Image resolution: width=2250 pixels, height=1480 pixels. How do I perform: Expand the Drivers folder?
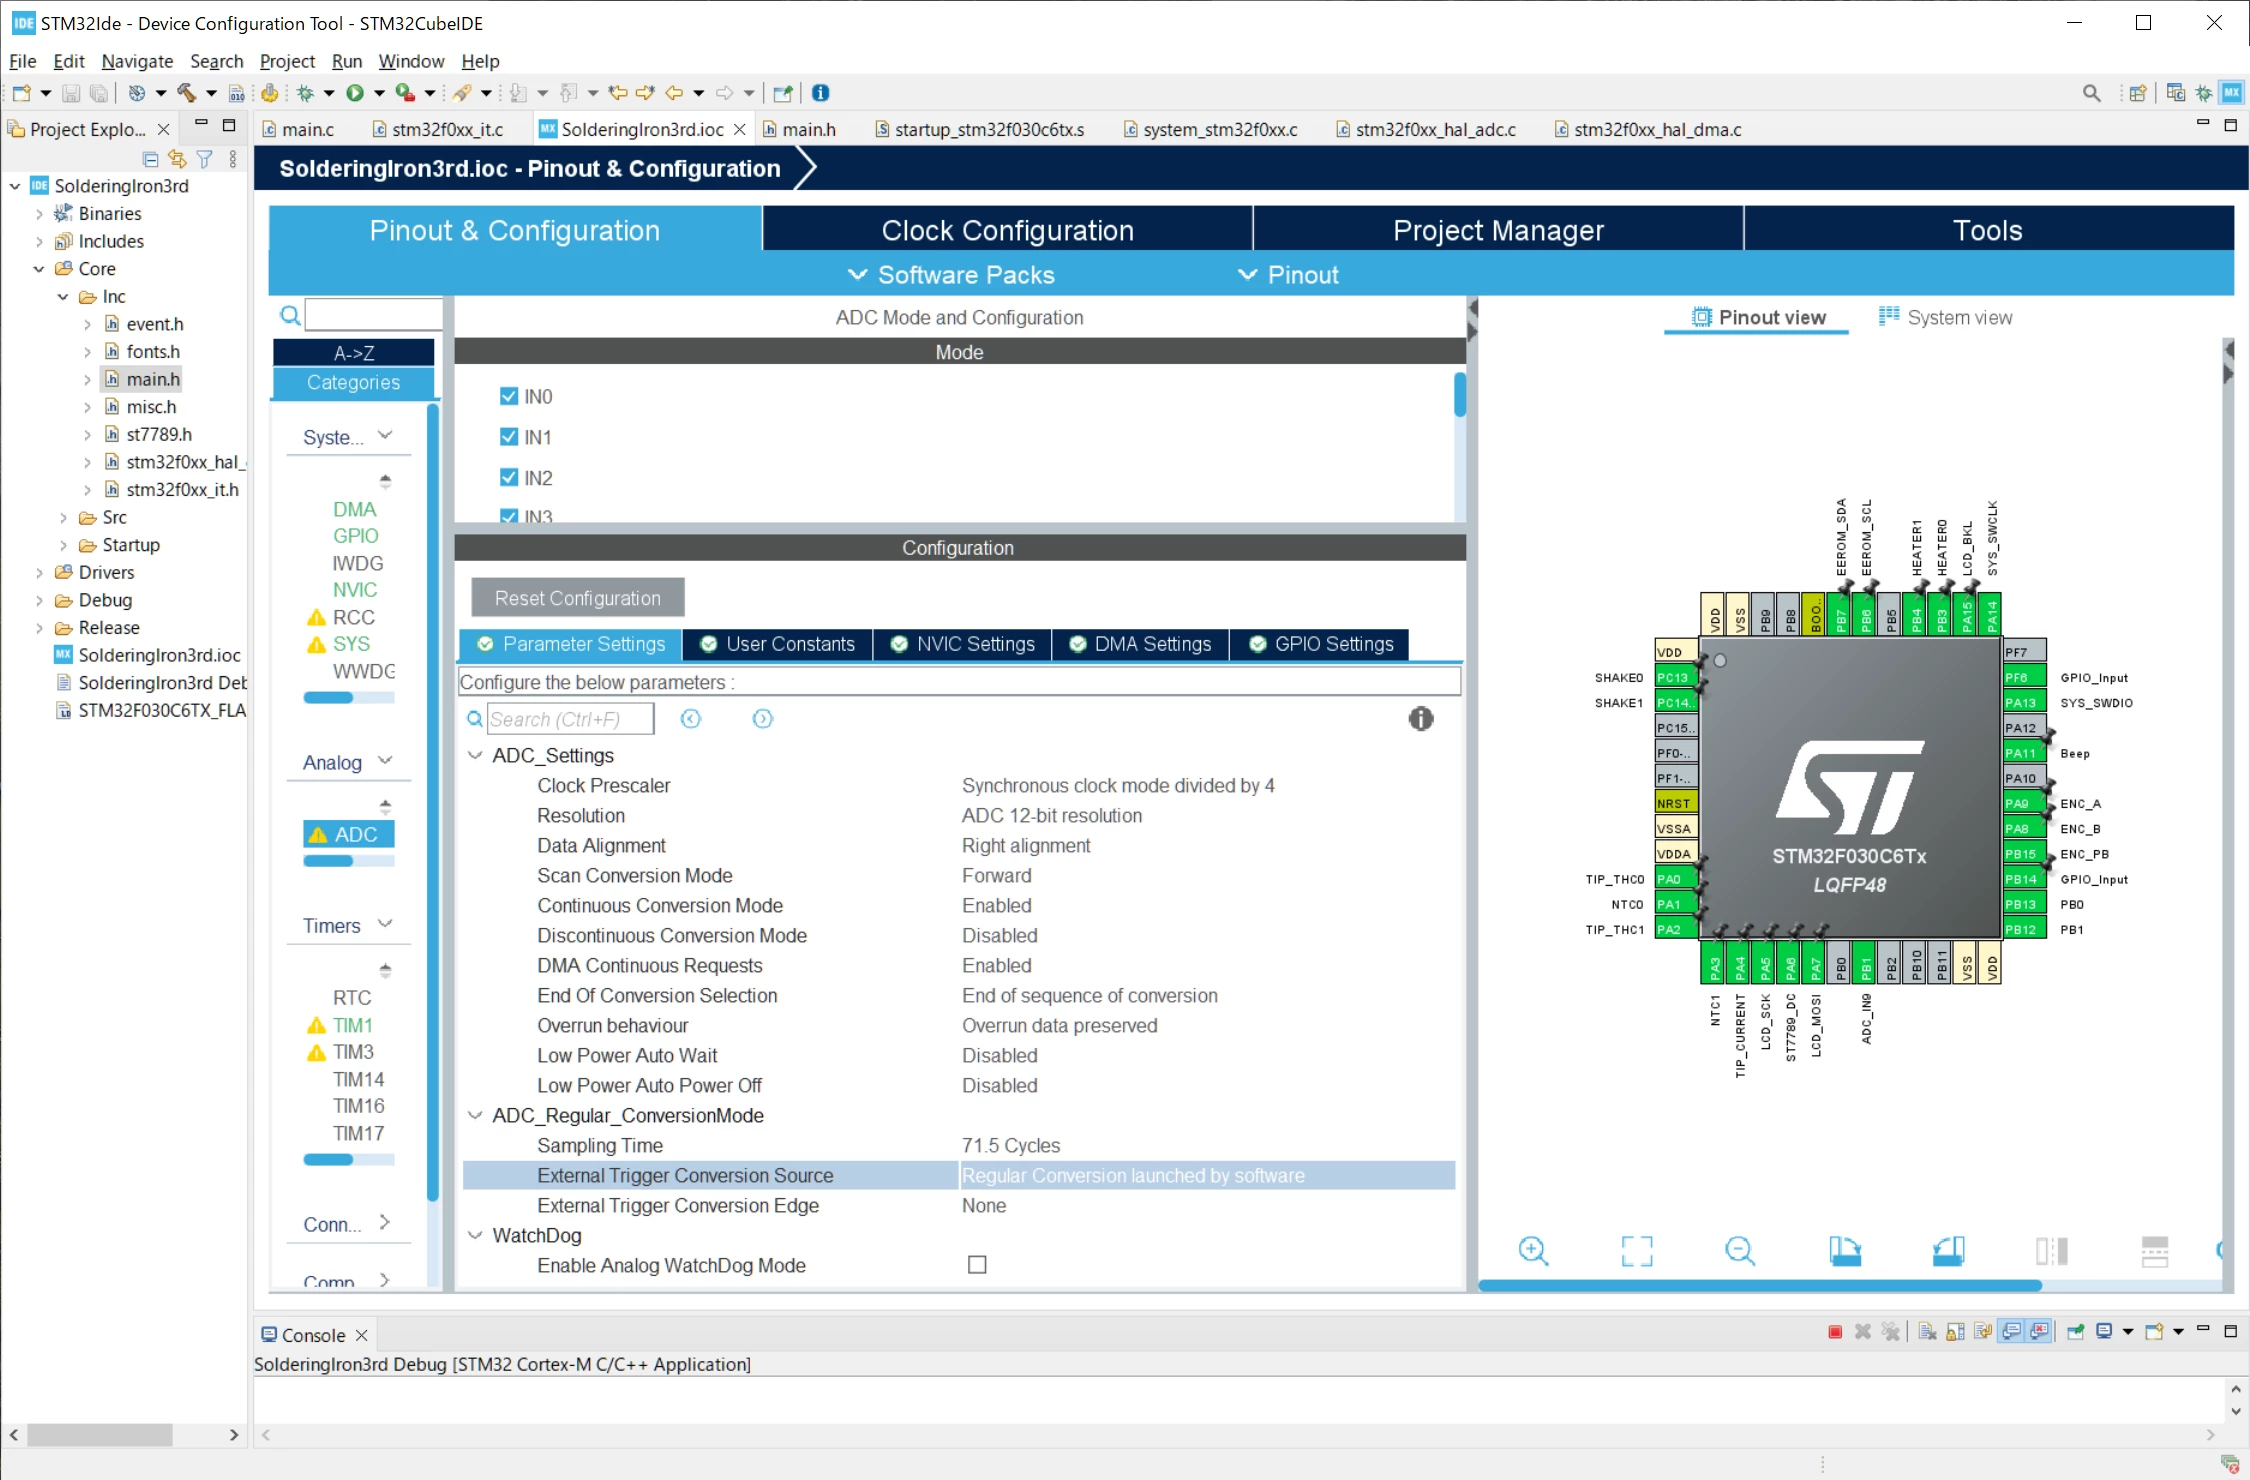pos(39,573)
